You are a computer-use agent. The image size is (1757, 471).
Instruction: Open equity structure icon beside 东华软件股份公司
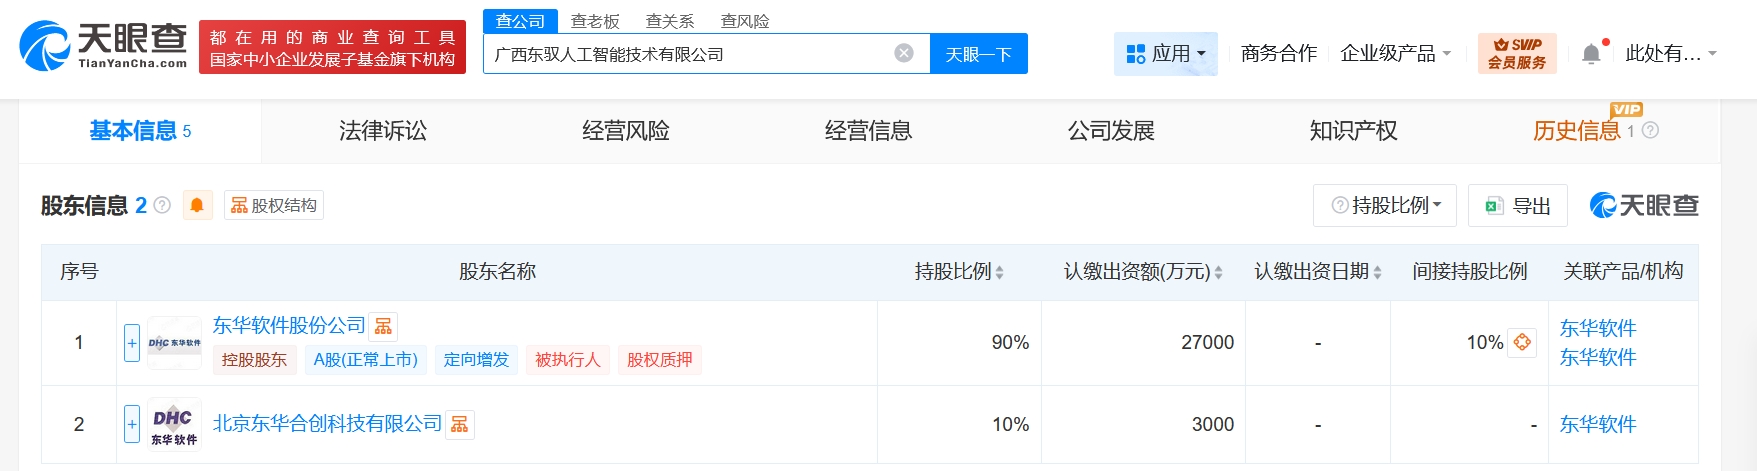pos(383,326)
